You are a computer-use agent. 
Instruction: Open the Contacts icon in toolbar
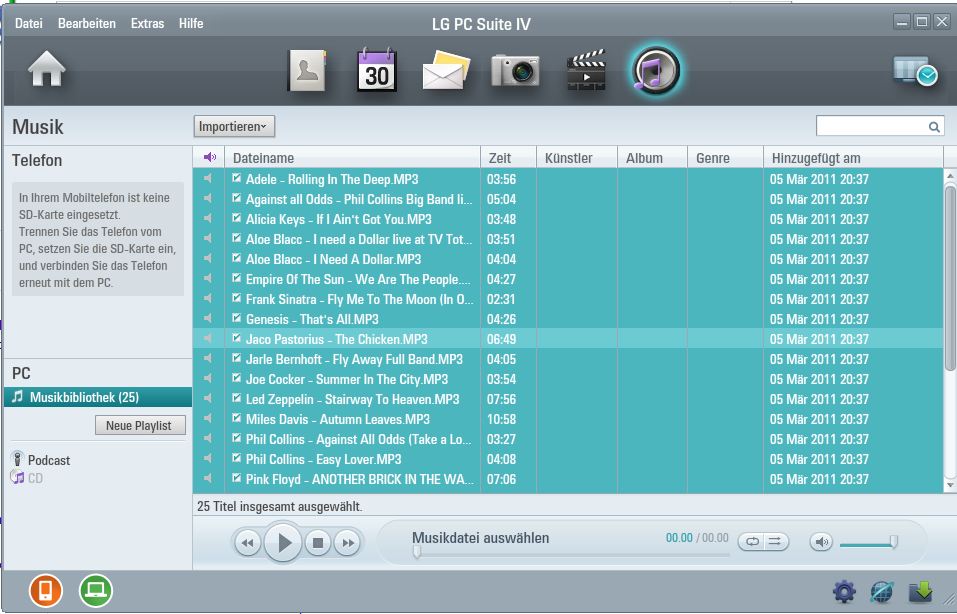(x=307, y=71)
